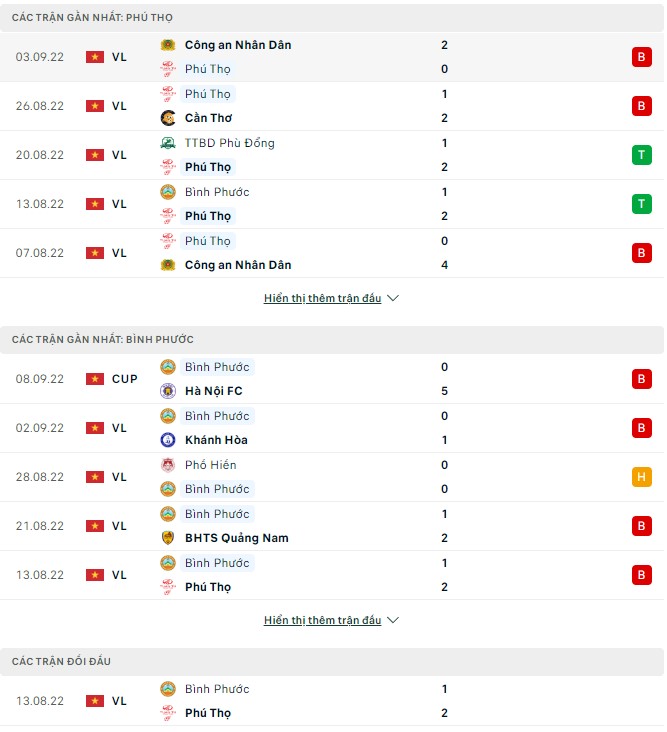The width and height of the screenshot is (667, 732).
Task: Click Cần Thơ team logo
Action: (168, 118)
